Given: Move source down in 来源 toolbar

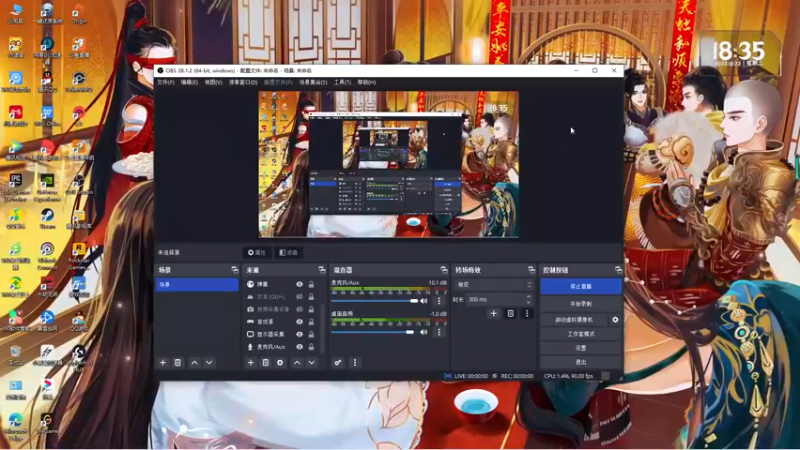Looking at the screenshot, I should click(x=312, y=363).
